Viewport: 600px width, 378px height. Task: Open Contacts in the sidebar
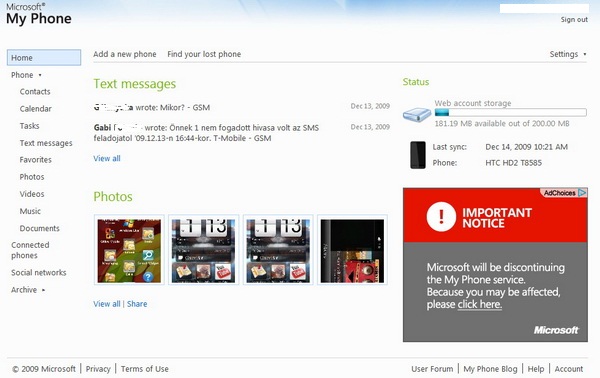[35, 92]
